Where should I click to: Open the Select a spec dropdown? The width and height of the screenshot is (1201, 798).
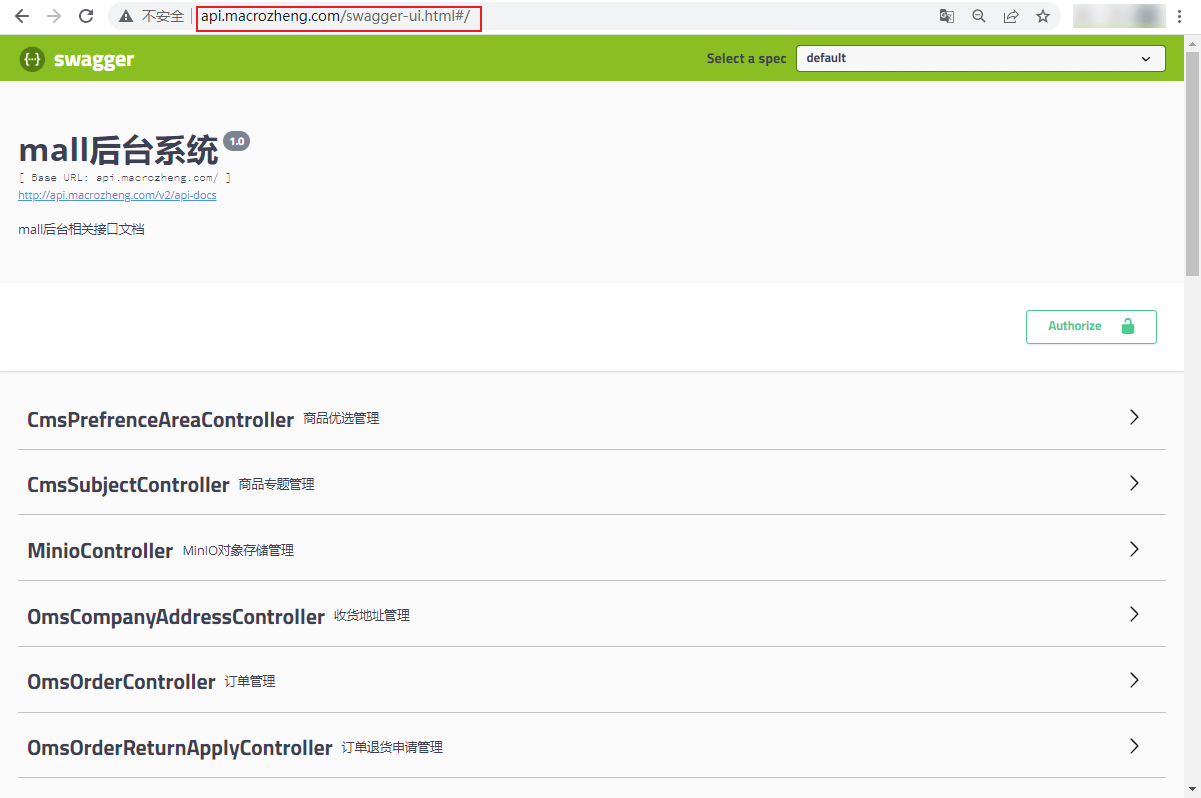click(981, 58)
